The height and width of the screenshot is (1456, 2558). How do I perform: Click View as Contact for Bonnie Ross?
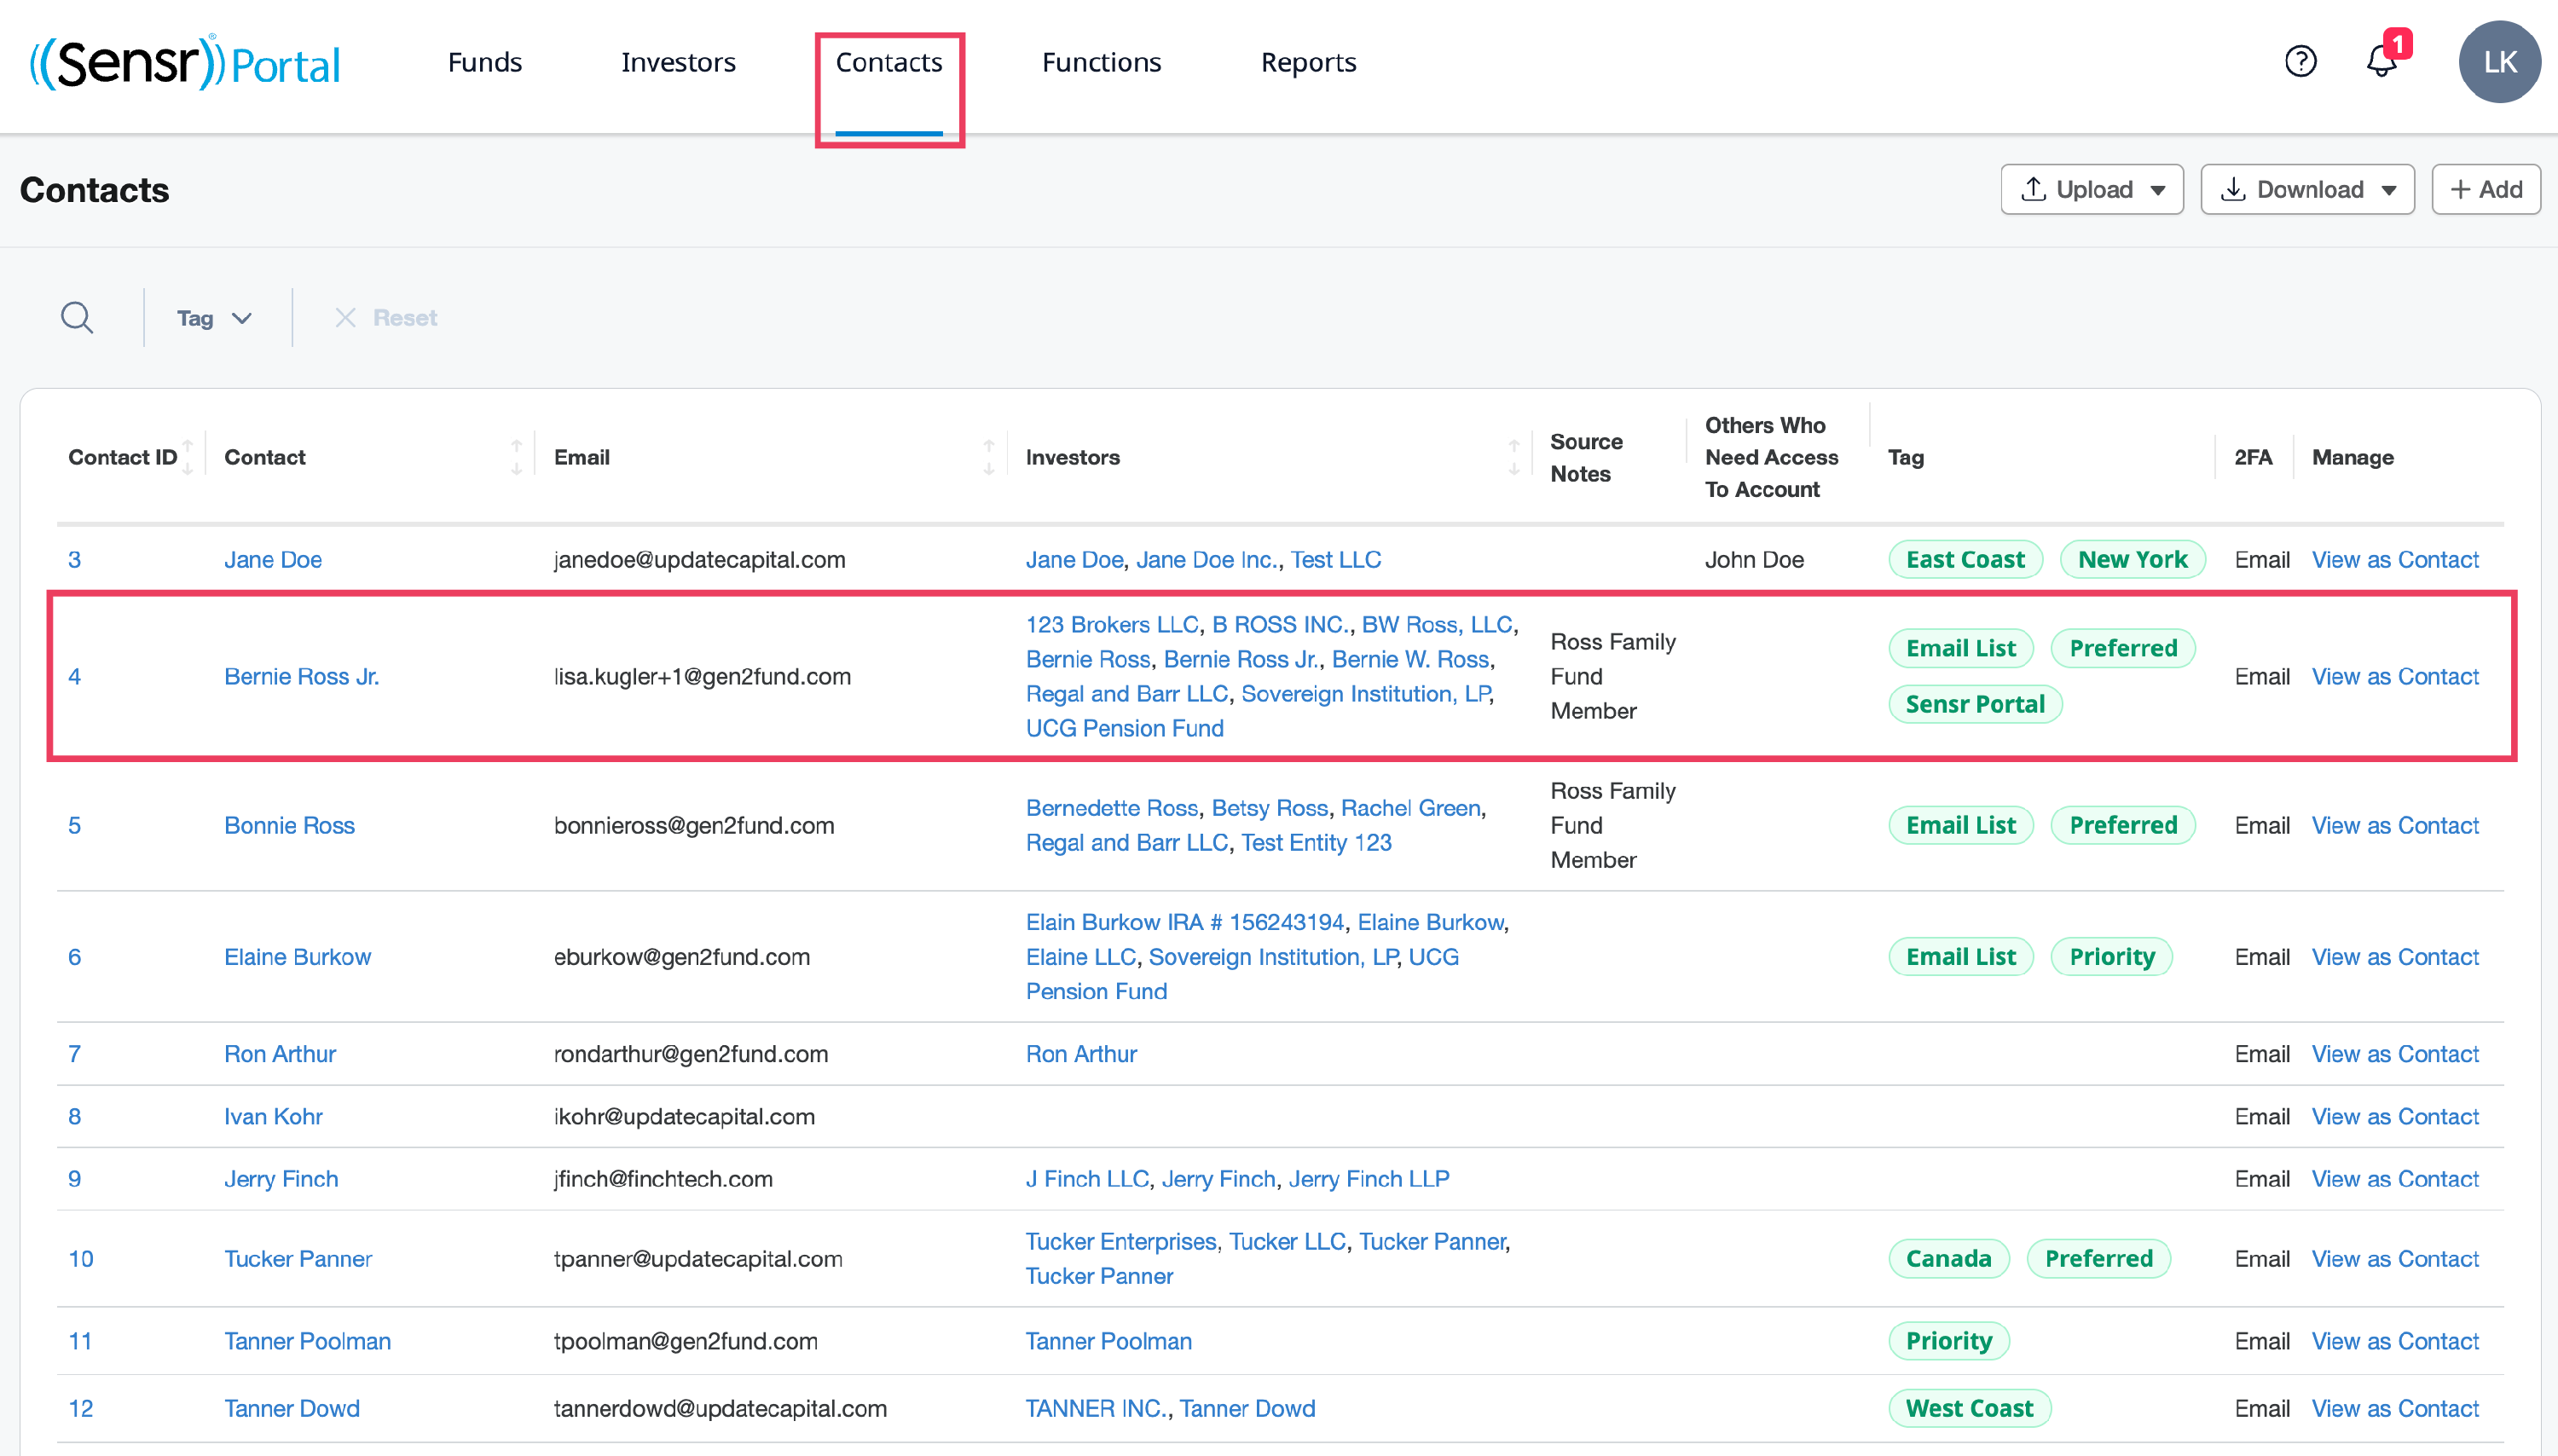coord(2394,826)
